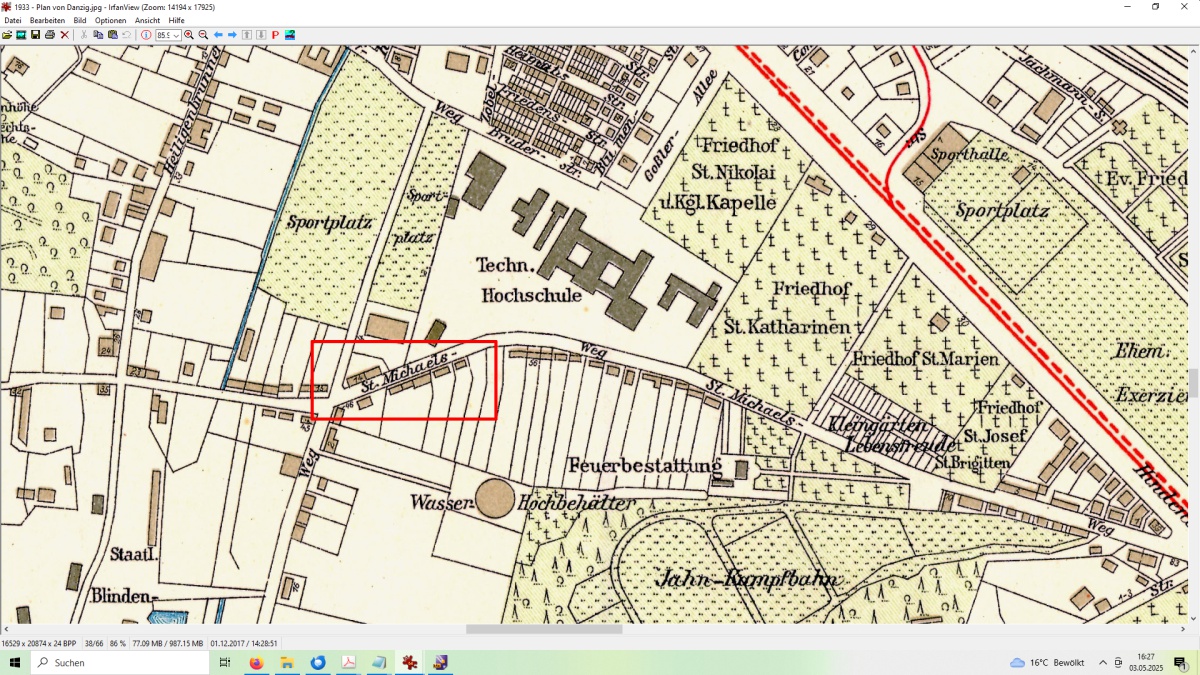
Task: Save the image with the floppy disk icon
Action: pos(35,35)
